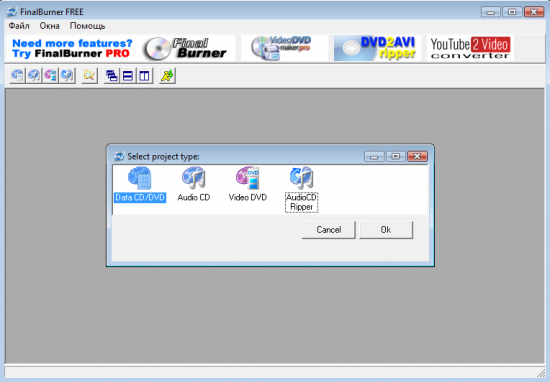The width and height of the screenshot is (550, 382).
Task: Select the AudioCD Ripper project type
Action: pyautogui.click(x=302, y=189)
